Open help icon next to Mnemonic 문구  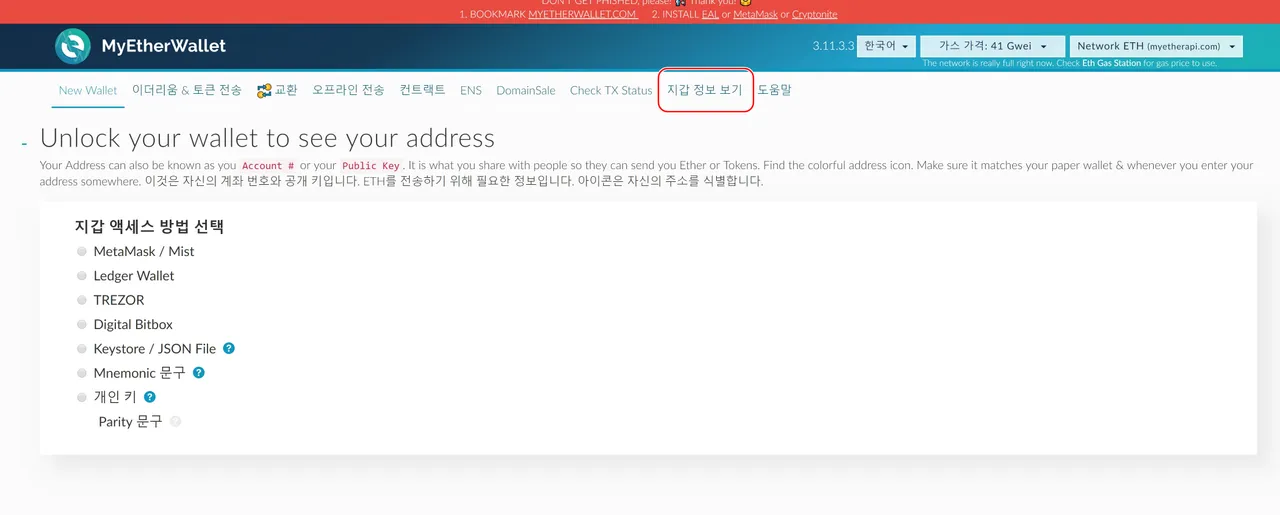[x=198, y=372]
